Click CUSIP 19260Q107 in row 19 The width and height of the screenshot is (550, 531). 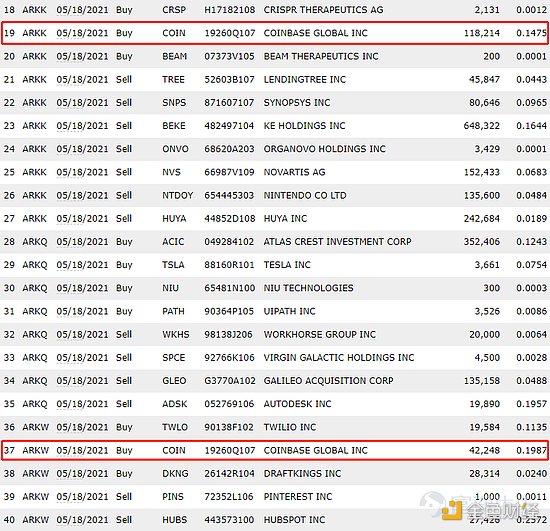click(230, 33)
